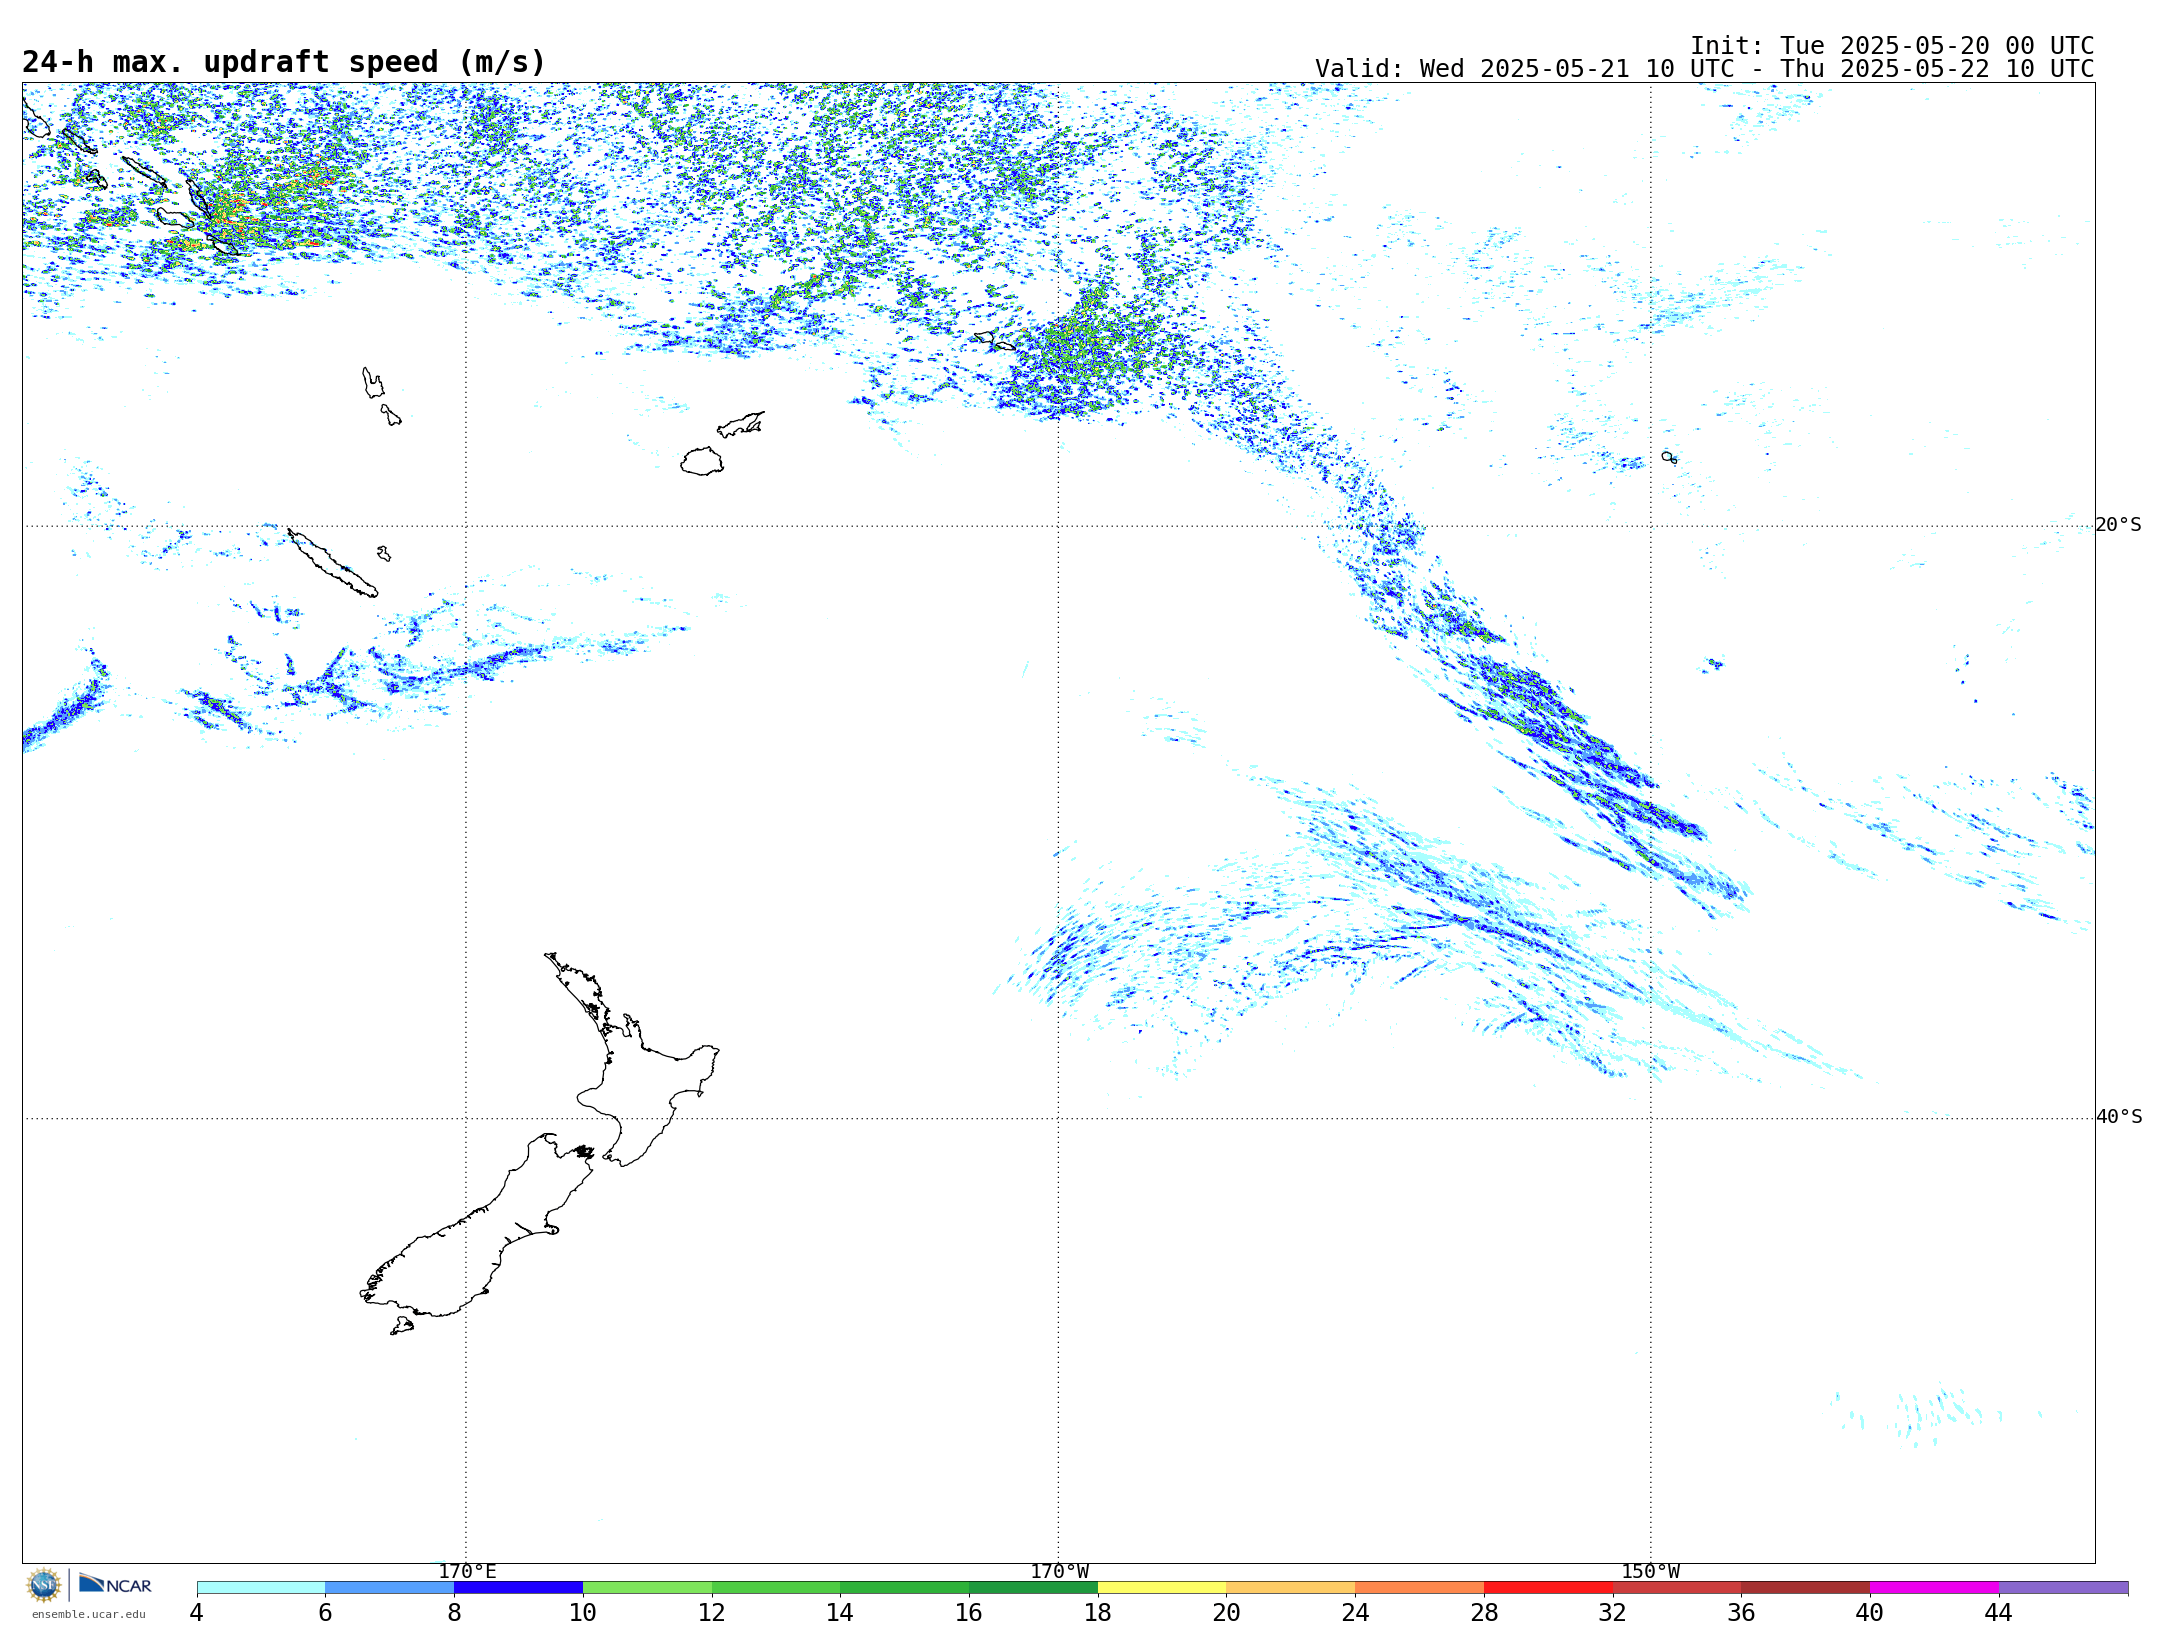Pick the dark brown-red 36-40 color swatch
The width and height of the screenshot is (2160, 1626).
pos(1806,1588)
